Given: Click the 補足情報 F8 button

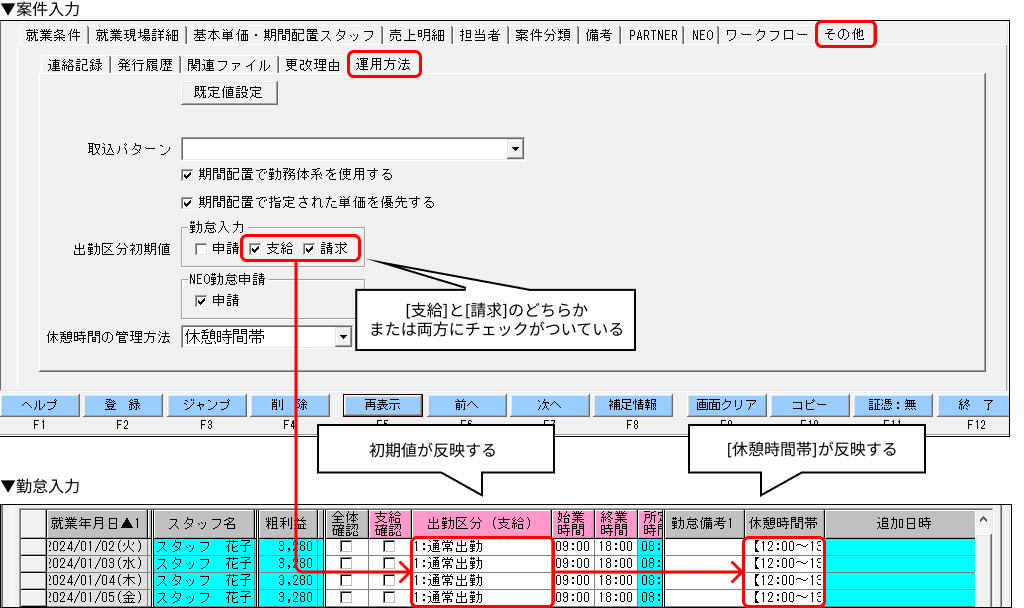Looking at the screenshot, I should click(632, 405).
